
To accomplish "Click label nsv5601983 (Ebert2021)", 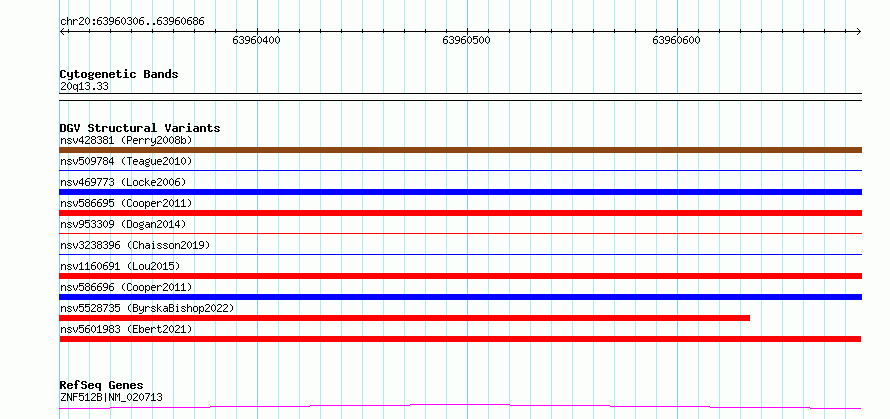I will (x=126, y=329).
